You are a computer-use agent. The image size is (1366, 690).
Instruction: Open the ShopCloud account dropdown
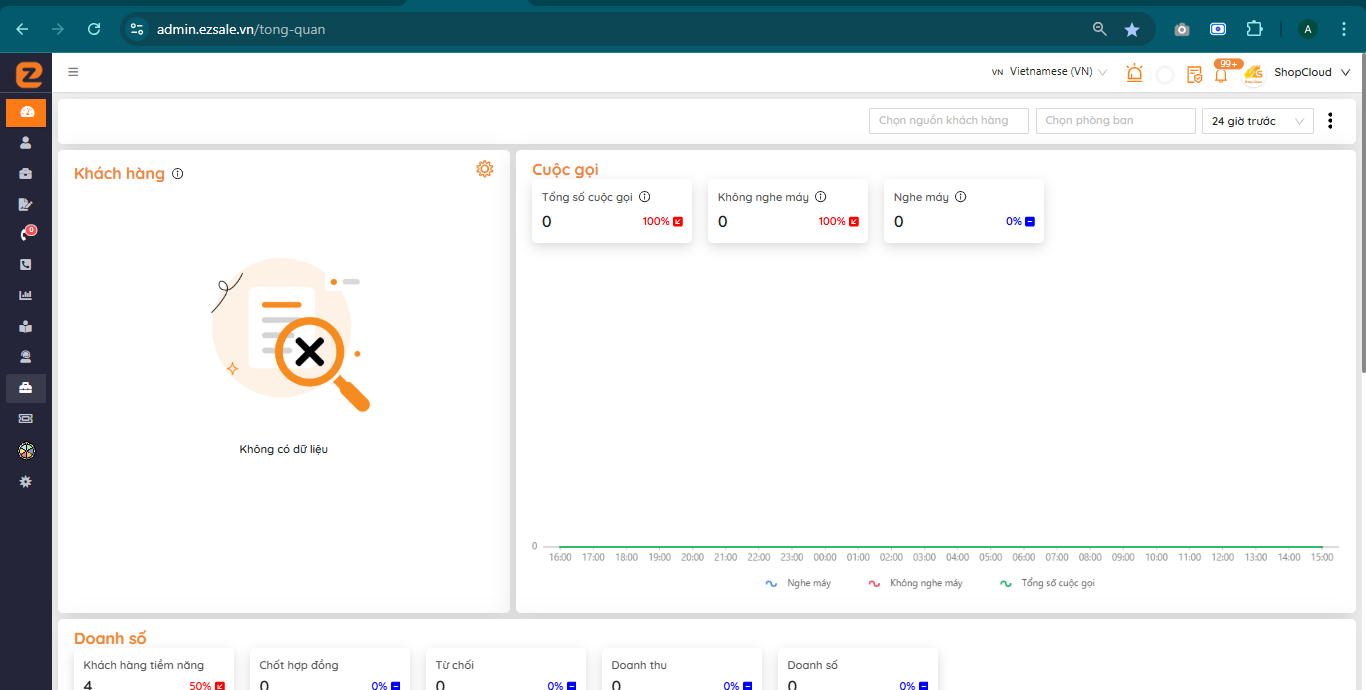point(1310,72)
